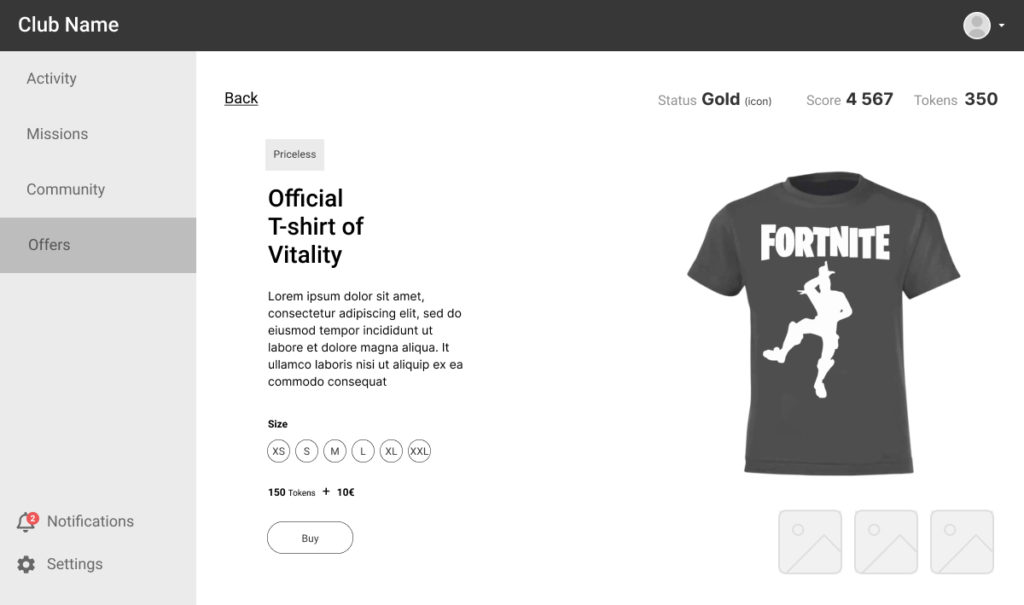The height and width of the screenshot is (605, 1024).
Task: Choose the XXL size circle
Action: pos(419,451)
